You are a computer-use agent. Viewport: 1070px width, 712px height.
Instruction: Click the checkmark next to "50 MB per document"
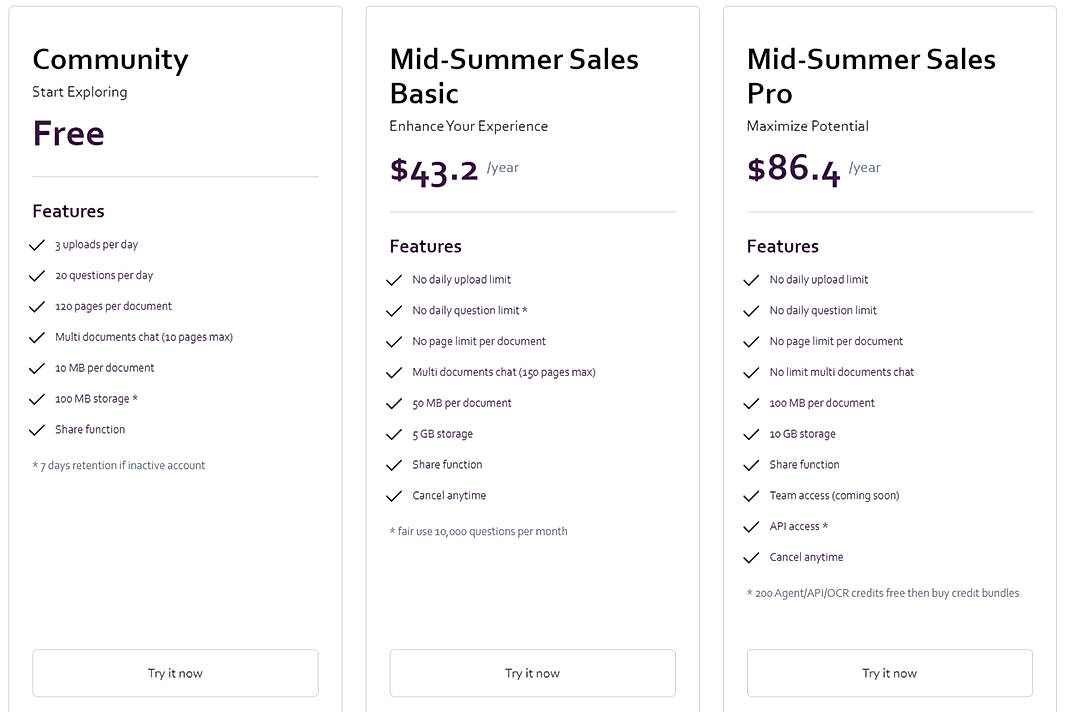[394, 403]
